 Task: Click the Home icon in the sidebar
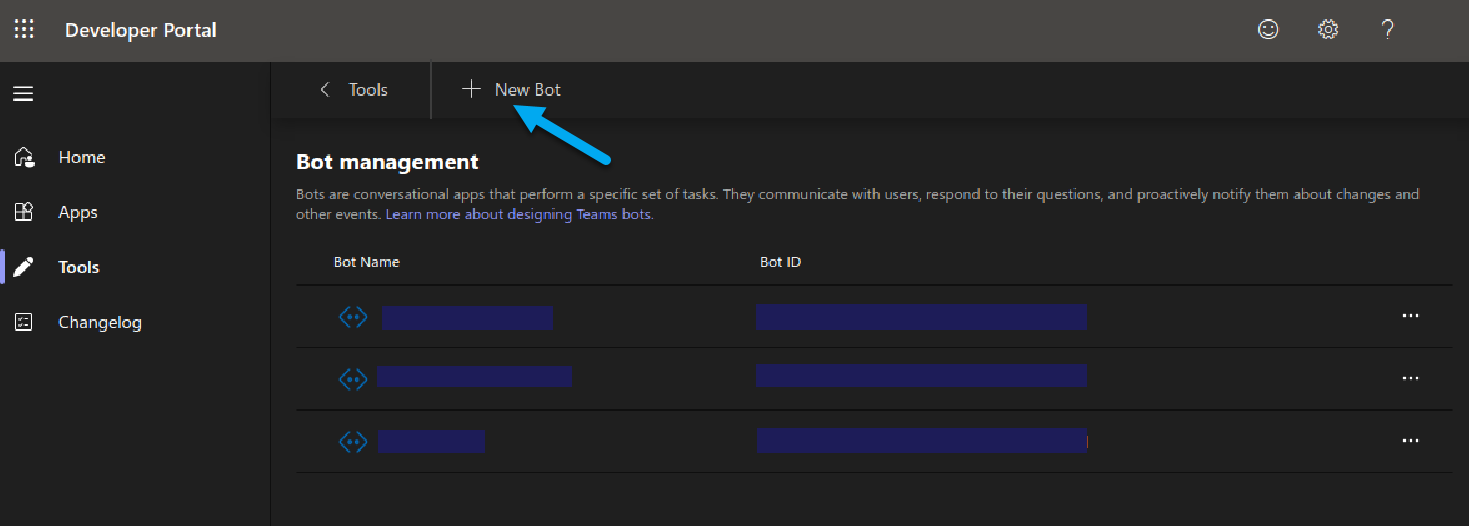[x=24, y=157]
